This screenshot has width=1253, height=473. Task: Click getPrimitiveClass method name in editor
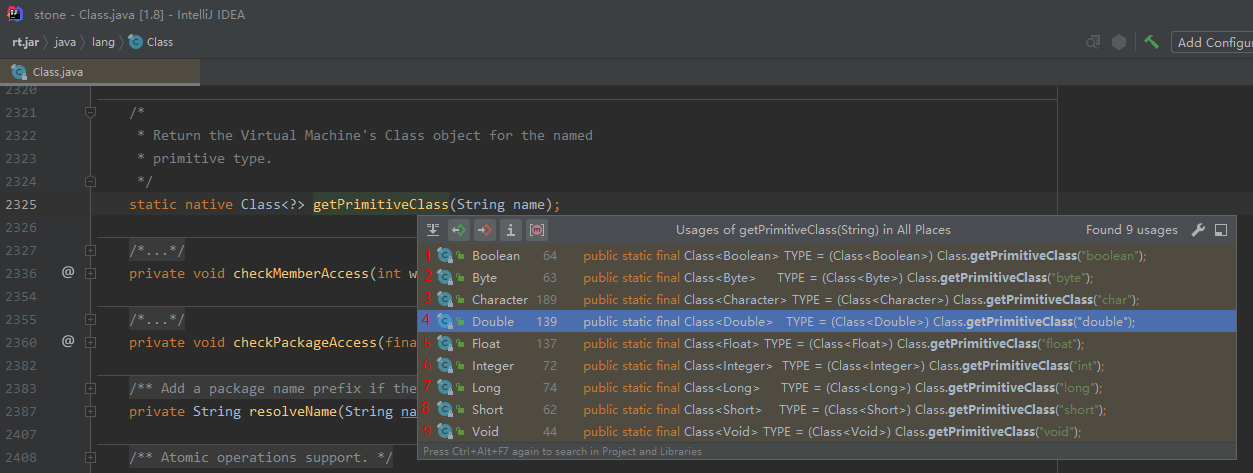[x=380, y=204]
